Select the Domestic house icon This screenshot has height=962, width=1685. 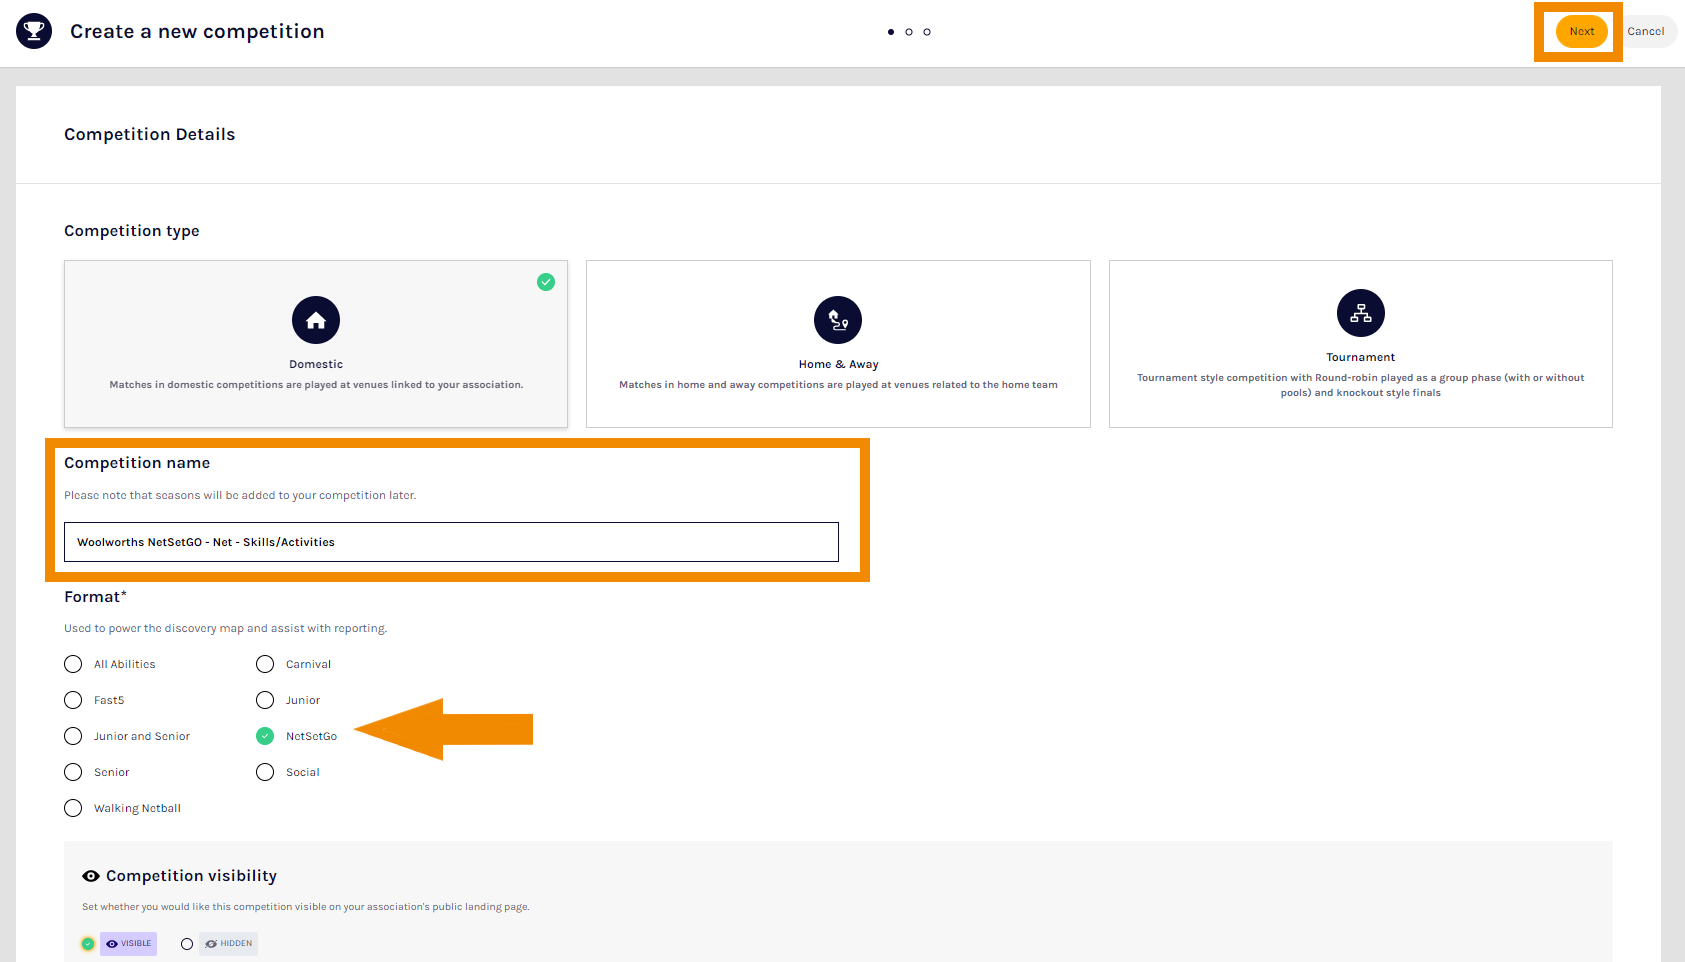[x=316, y=320]
